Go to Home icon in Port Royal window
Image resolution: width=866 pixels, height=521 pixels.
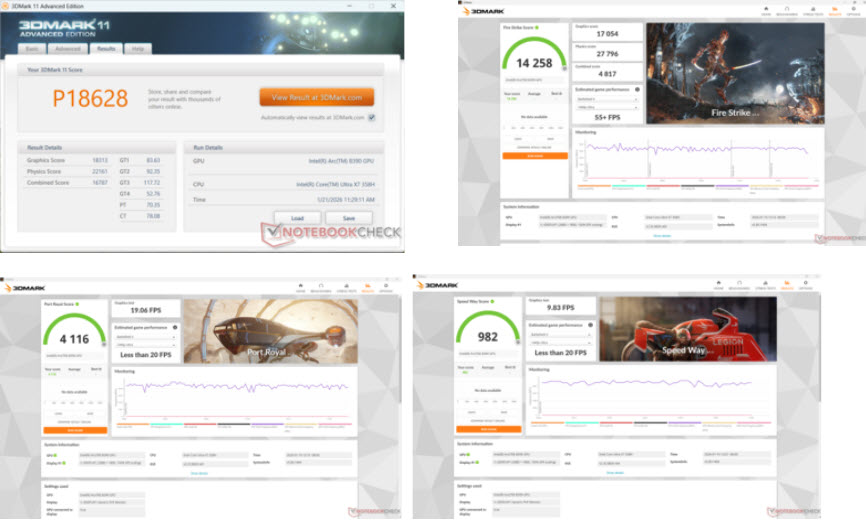tap(300, 287)
